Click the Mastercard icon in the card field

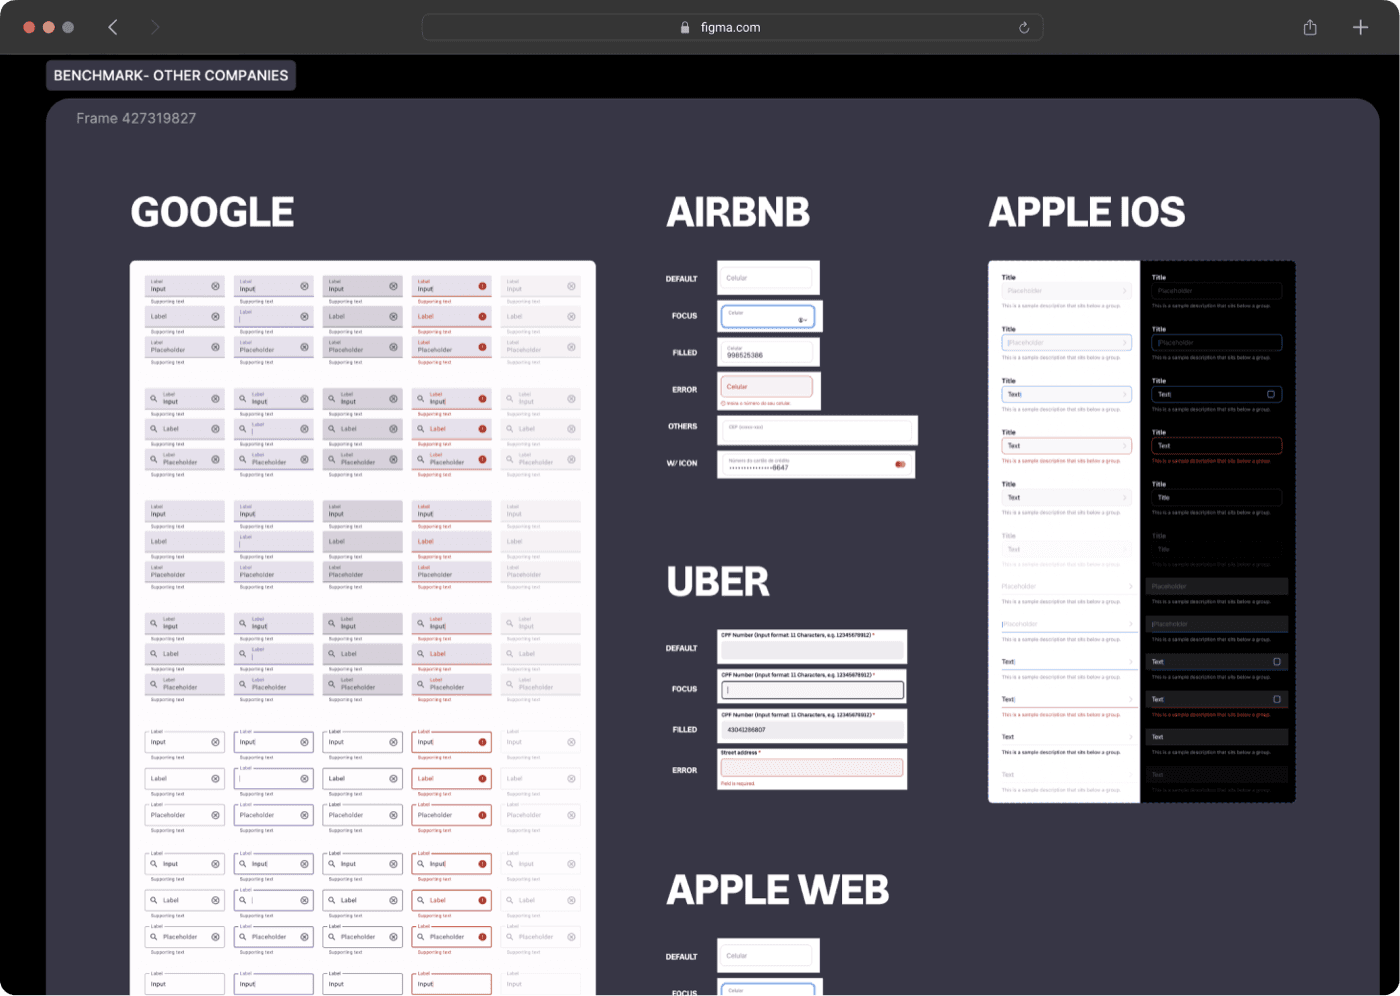tap(900, 464)
